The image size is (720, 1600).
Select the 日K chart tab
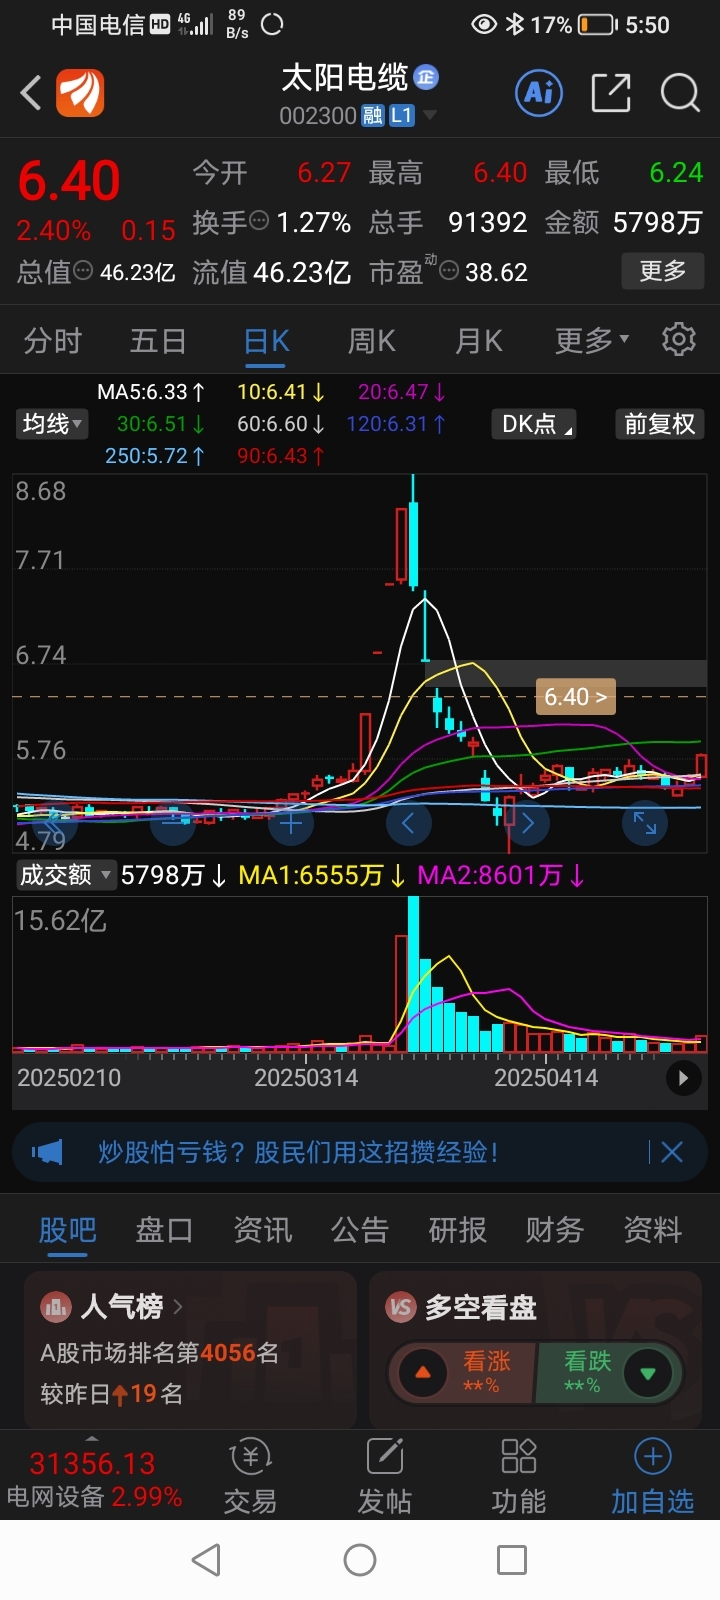[267, 341]
